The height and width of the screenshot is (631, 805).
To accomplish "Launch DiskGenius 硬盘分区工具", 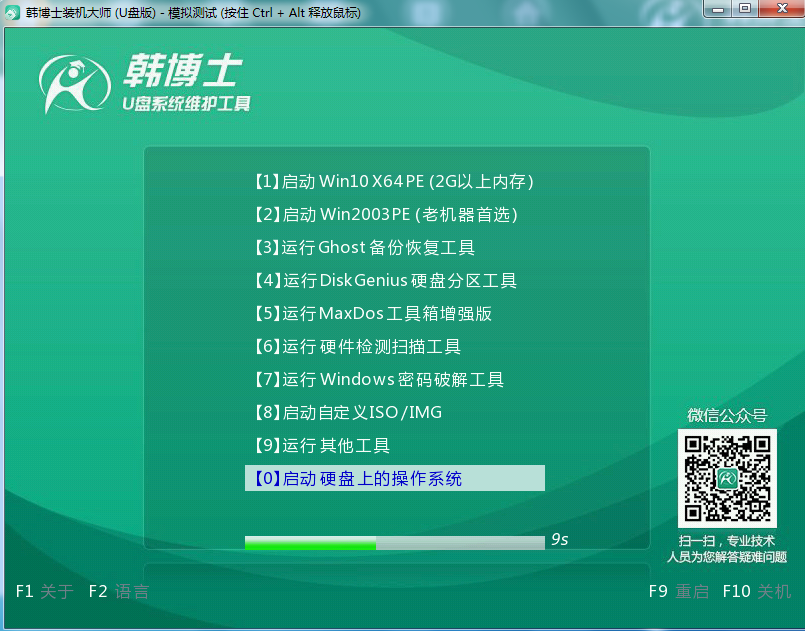I will point(394,280).
